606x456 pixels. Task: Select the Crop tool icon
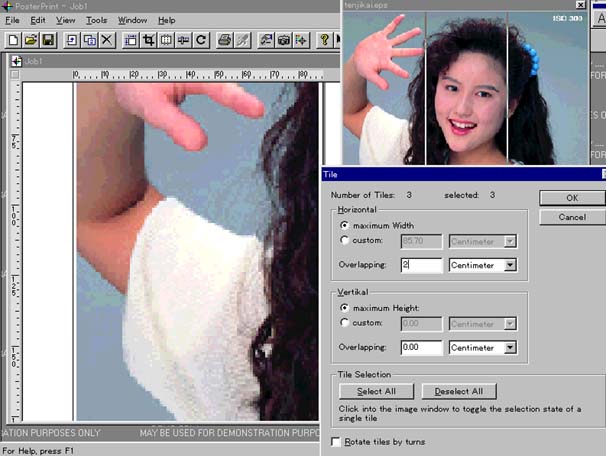coord(147,40)
